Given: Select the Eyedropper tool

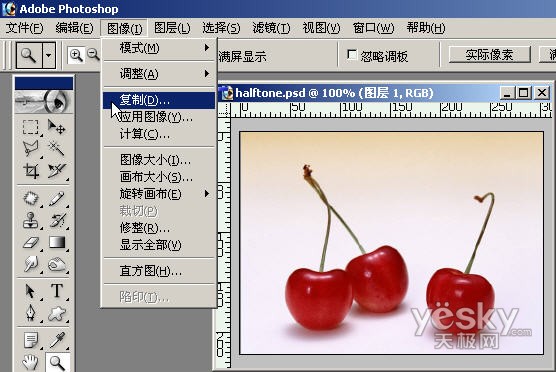Looking at the screenshot, I should [x=57, y=340].
